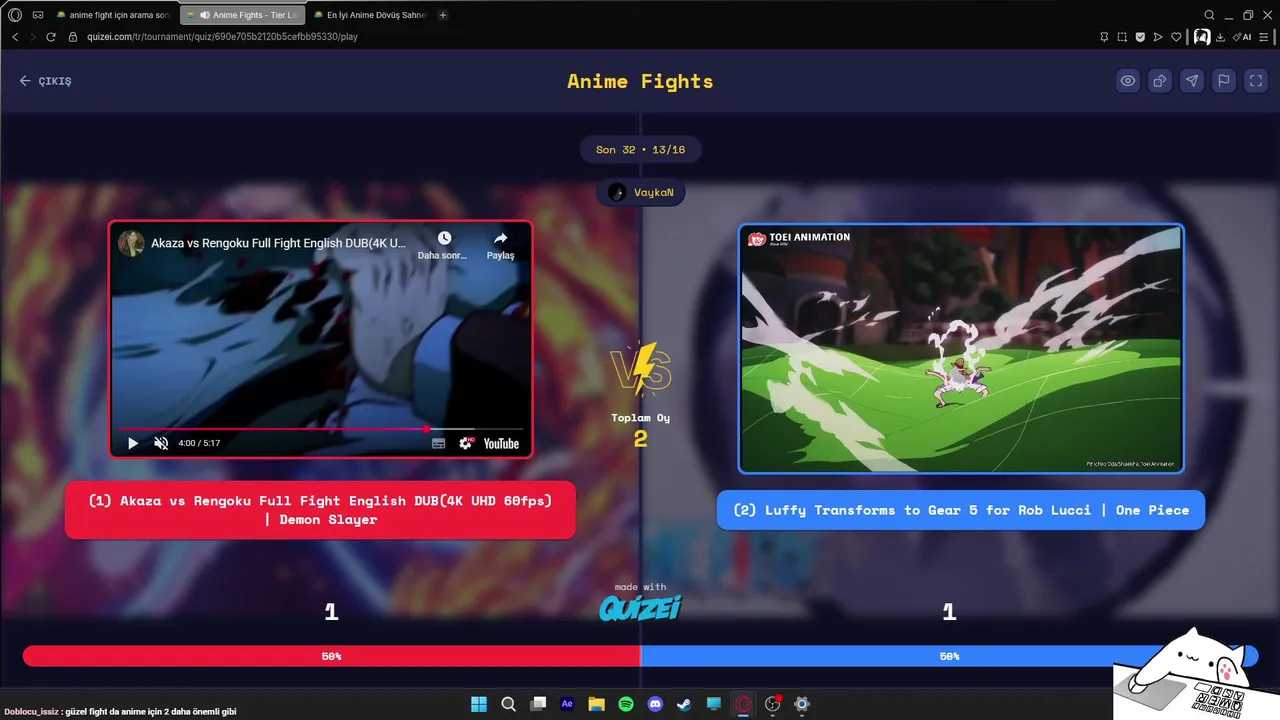
Task: Go back with the browser back arrow
Action: tap(15, 37)
